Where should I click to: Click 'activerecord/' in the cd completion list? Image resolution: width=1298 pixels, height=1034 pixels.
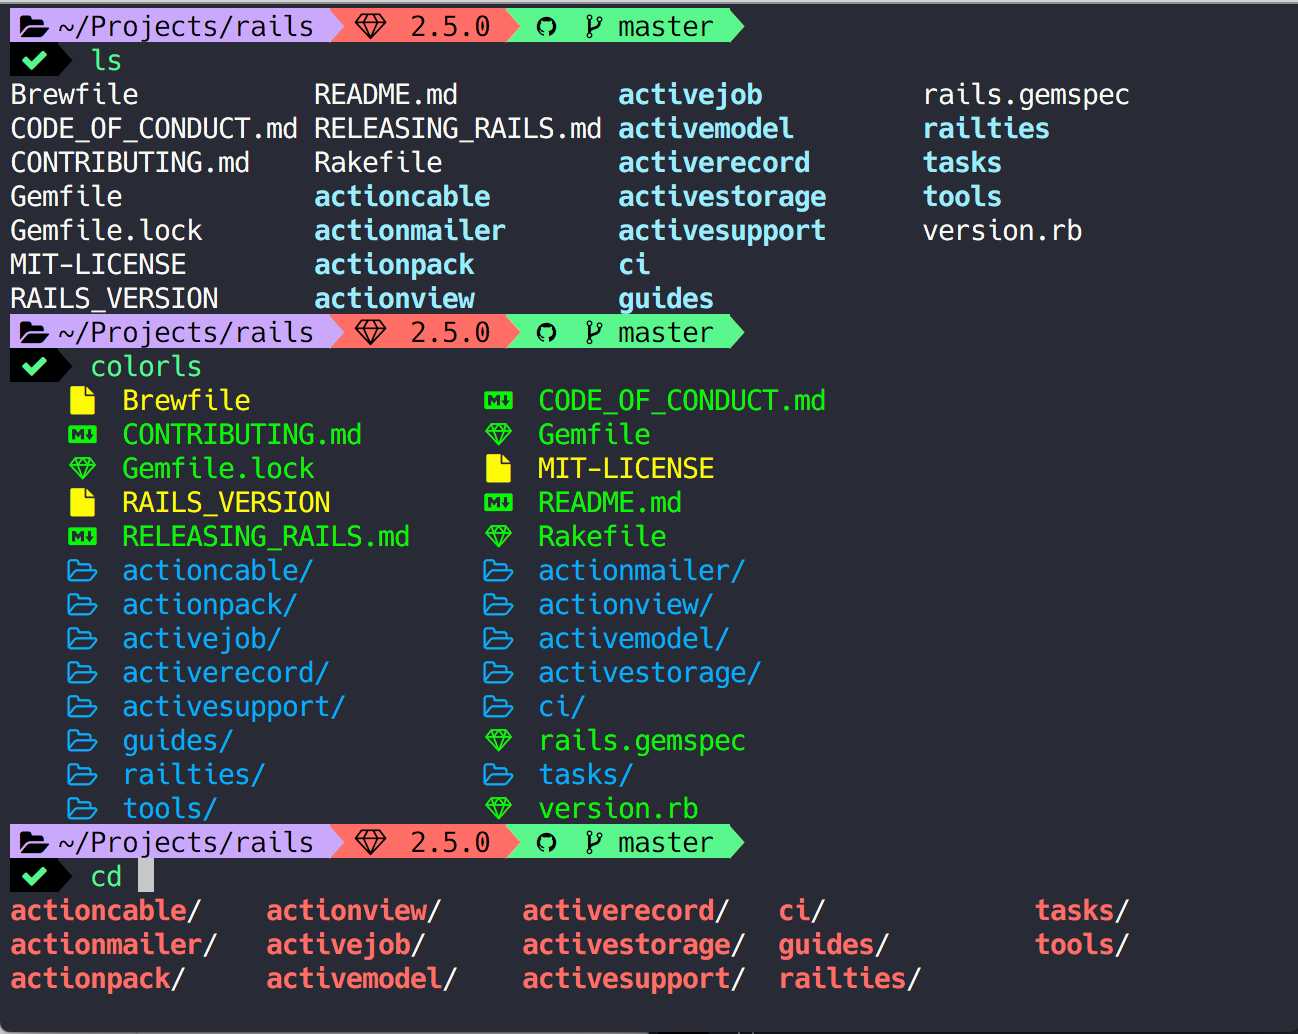(x=626, y=911)
